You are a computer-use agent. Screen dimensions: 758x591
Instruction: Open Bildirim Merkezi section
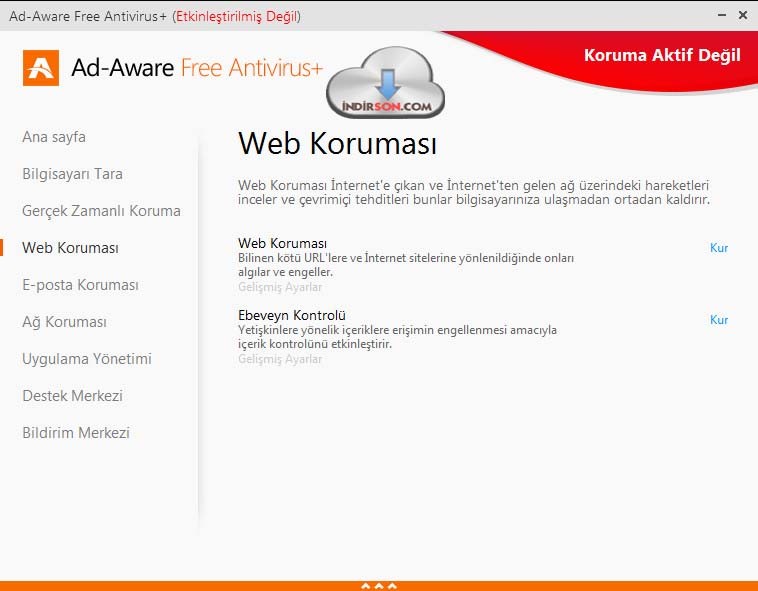tap(76, 432)
